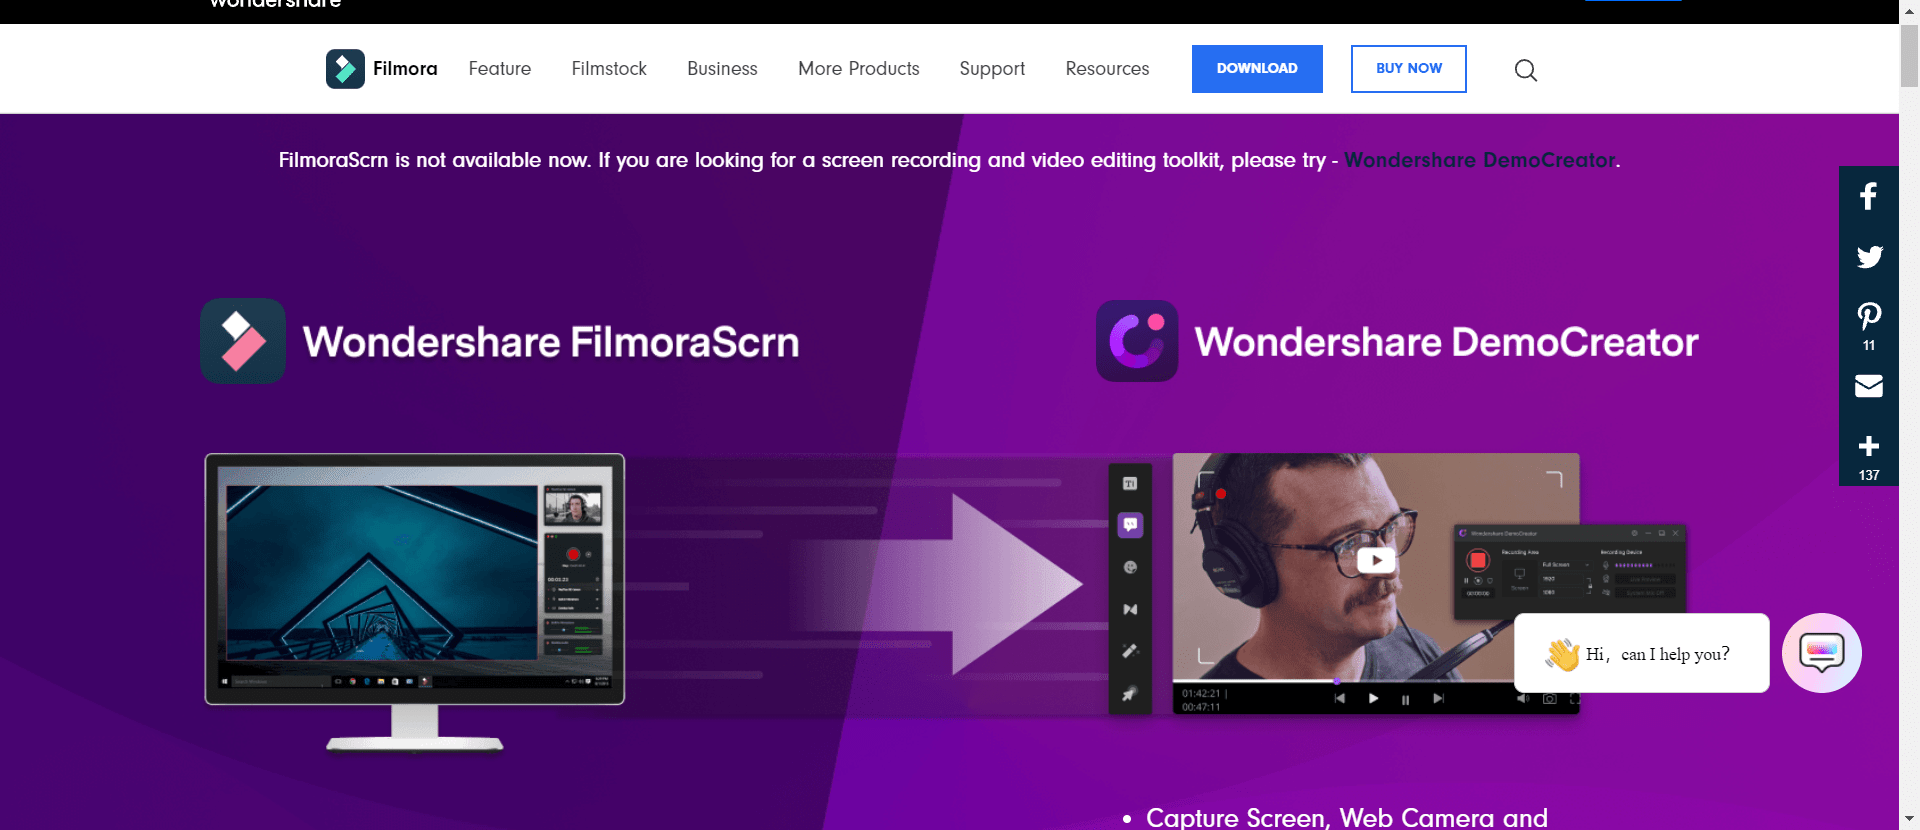Play the DemoCreator video with center play button
Viewport: 1920px width, 830px height.
(1376, 561)
